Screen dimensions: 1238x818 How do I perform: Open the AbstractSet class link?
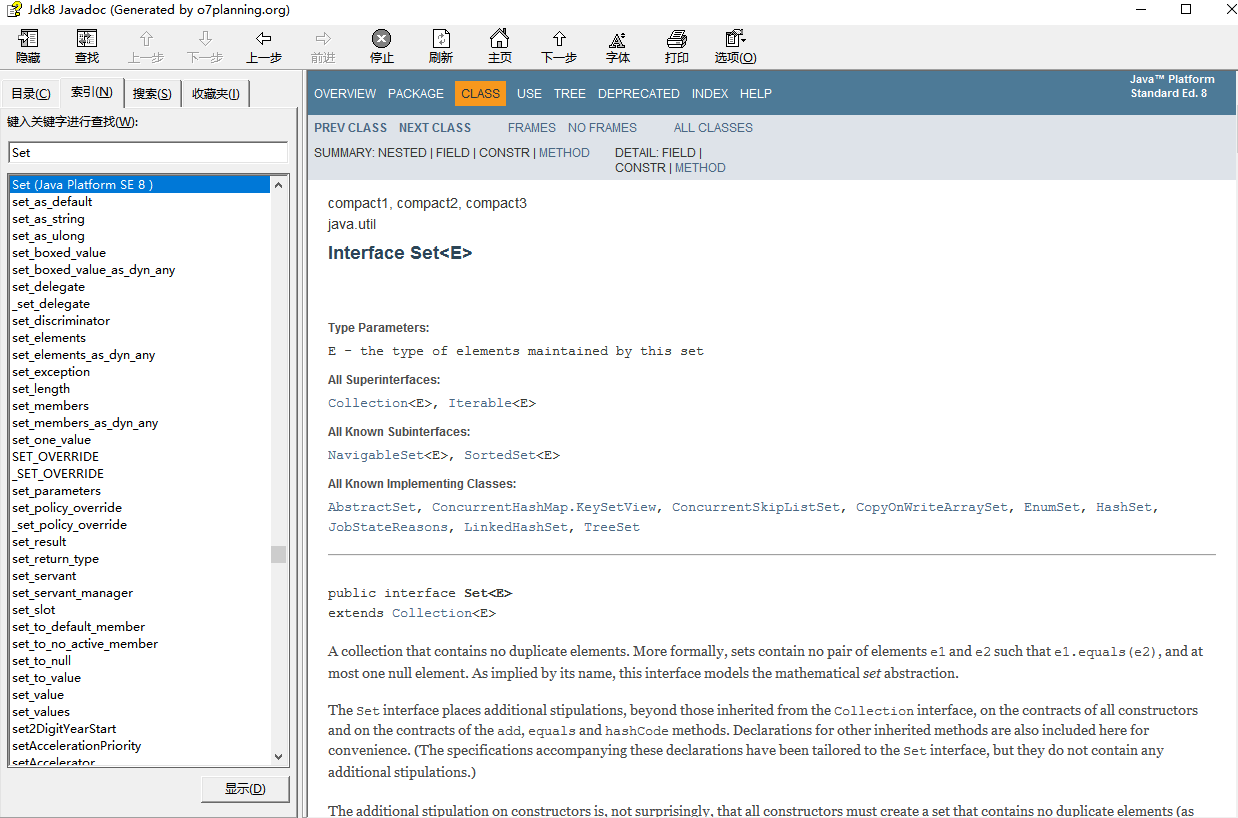click(x=372, y=507)
